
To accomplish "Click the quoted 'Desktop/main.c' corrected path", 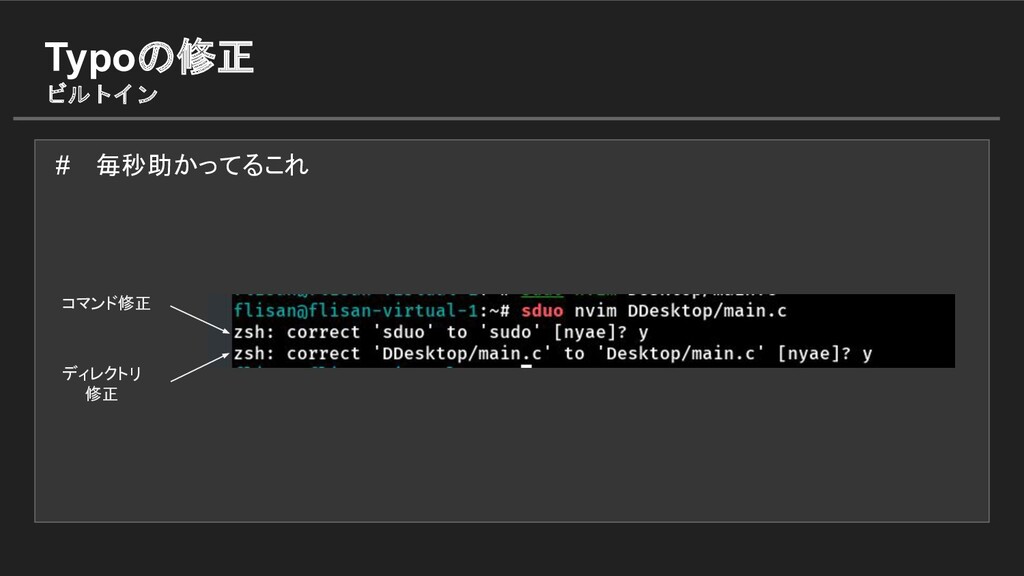I will 682,353.
